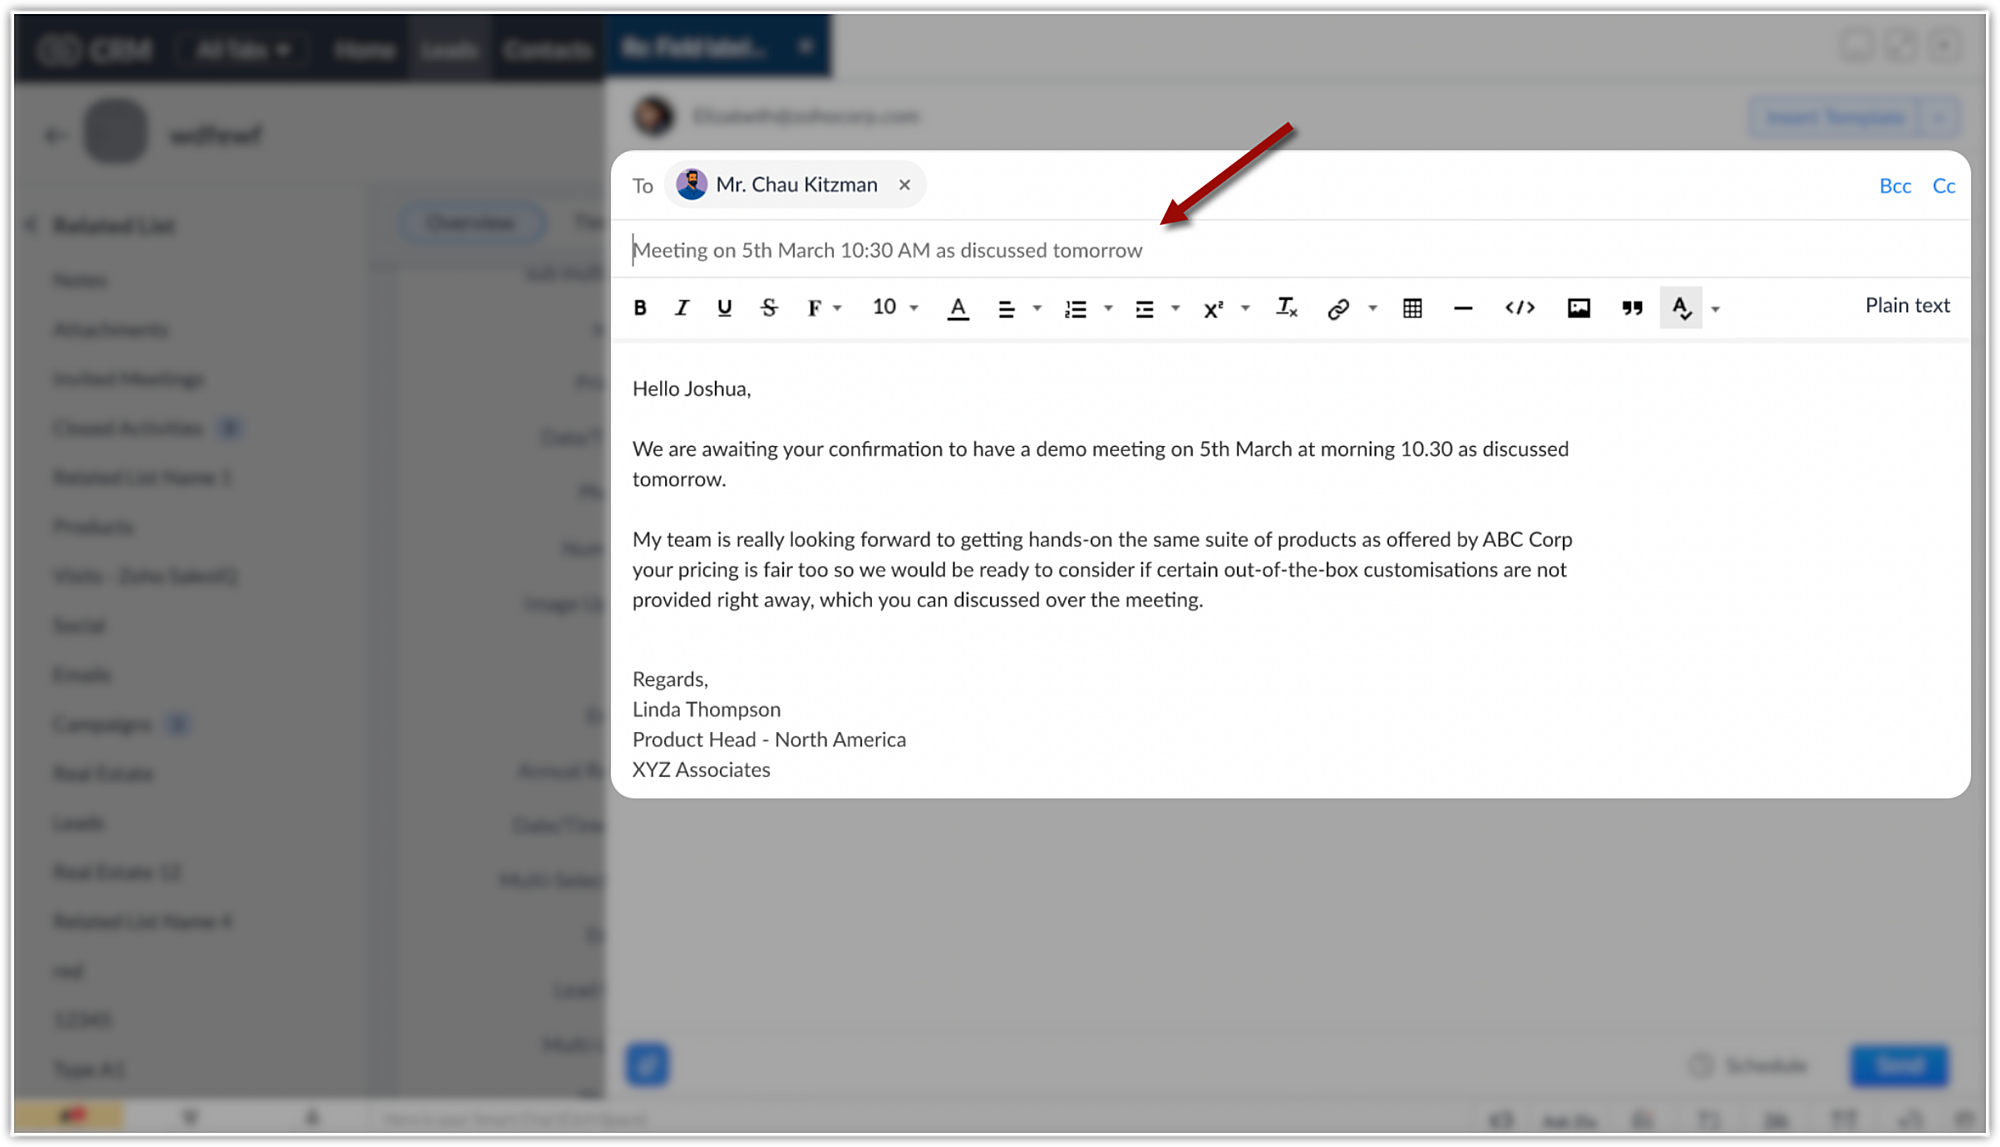Toggle bold formatting
Viewport: 2000px width, 1147px height.
640,308
